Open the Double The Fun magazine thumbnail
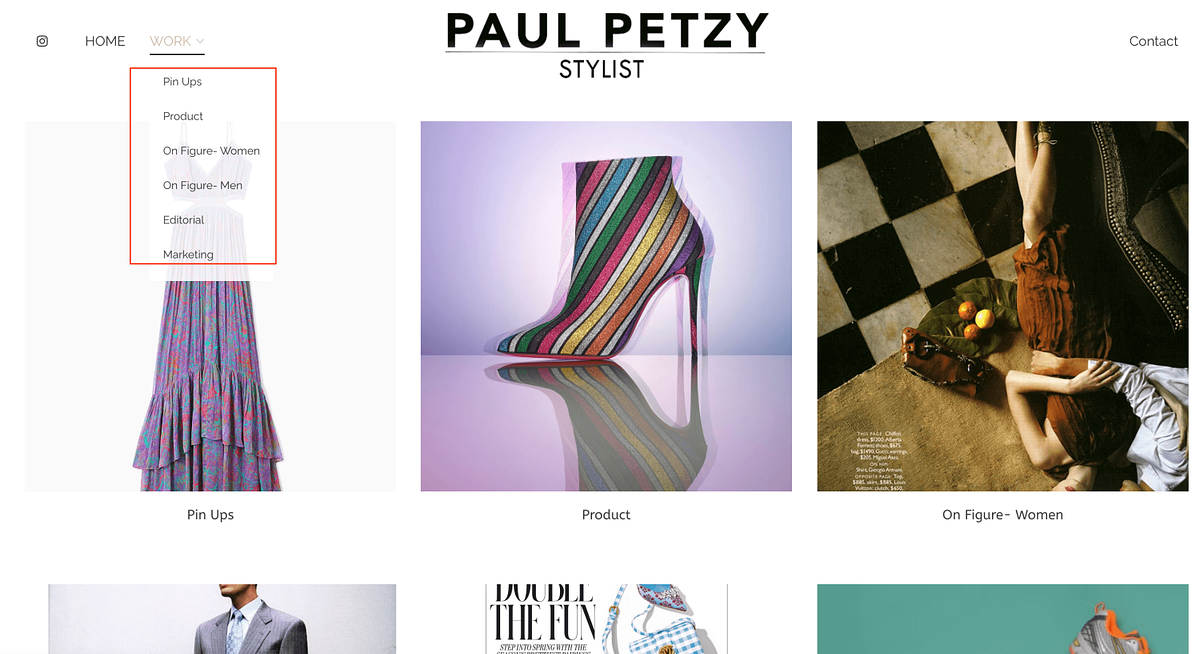 coord(606,619)
